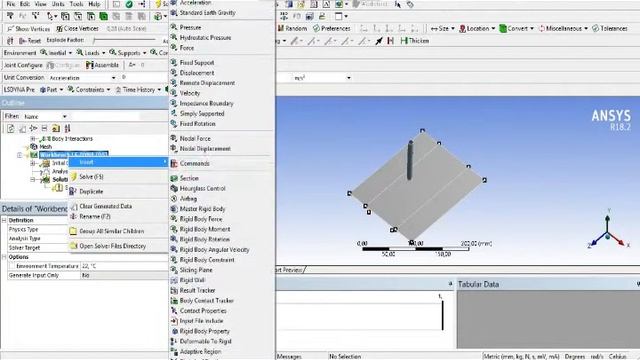Adjust the Explode Factor slider

(x=124, y=40)
